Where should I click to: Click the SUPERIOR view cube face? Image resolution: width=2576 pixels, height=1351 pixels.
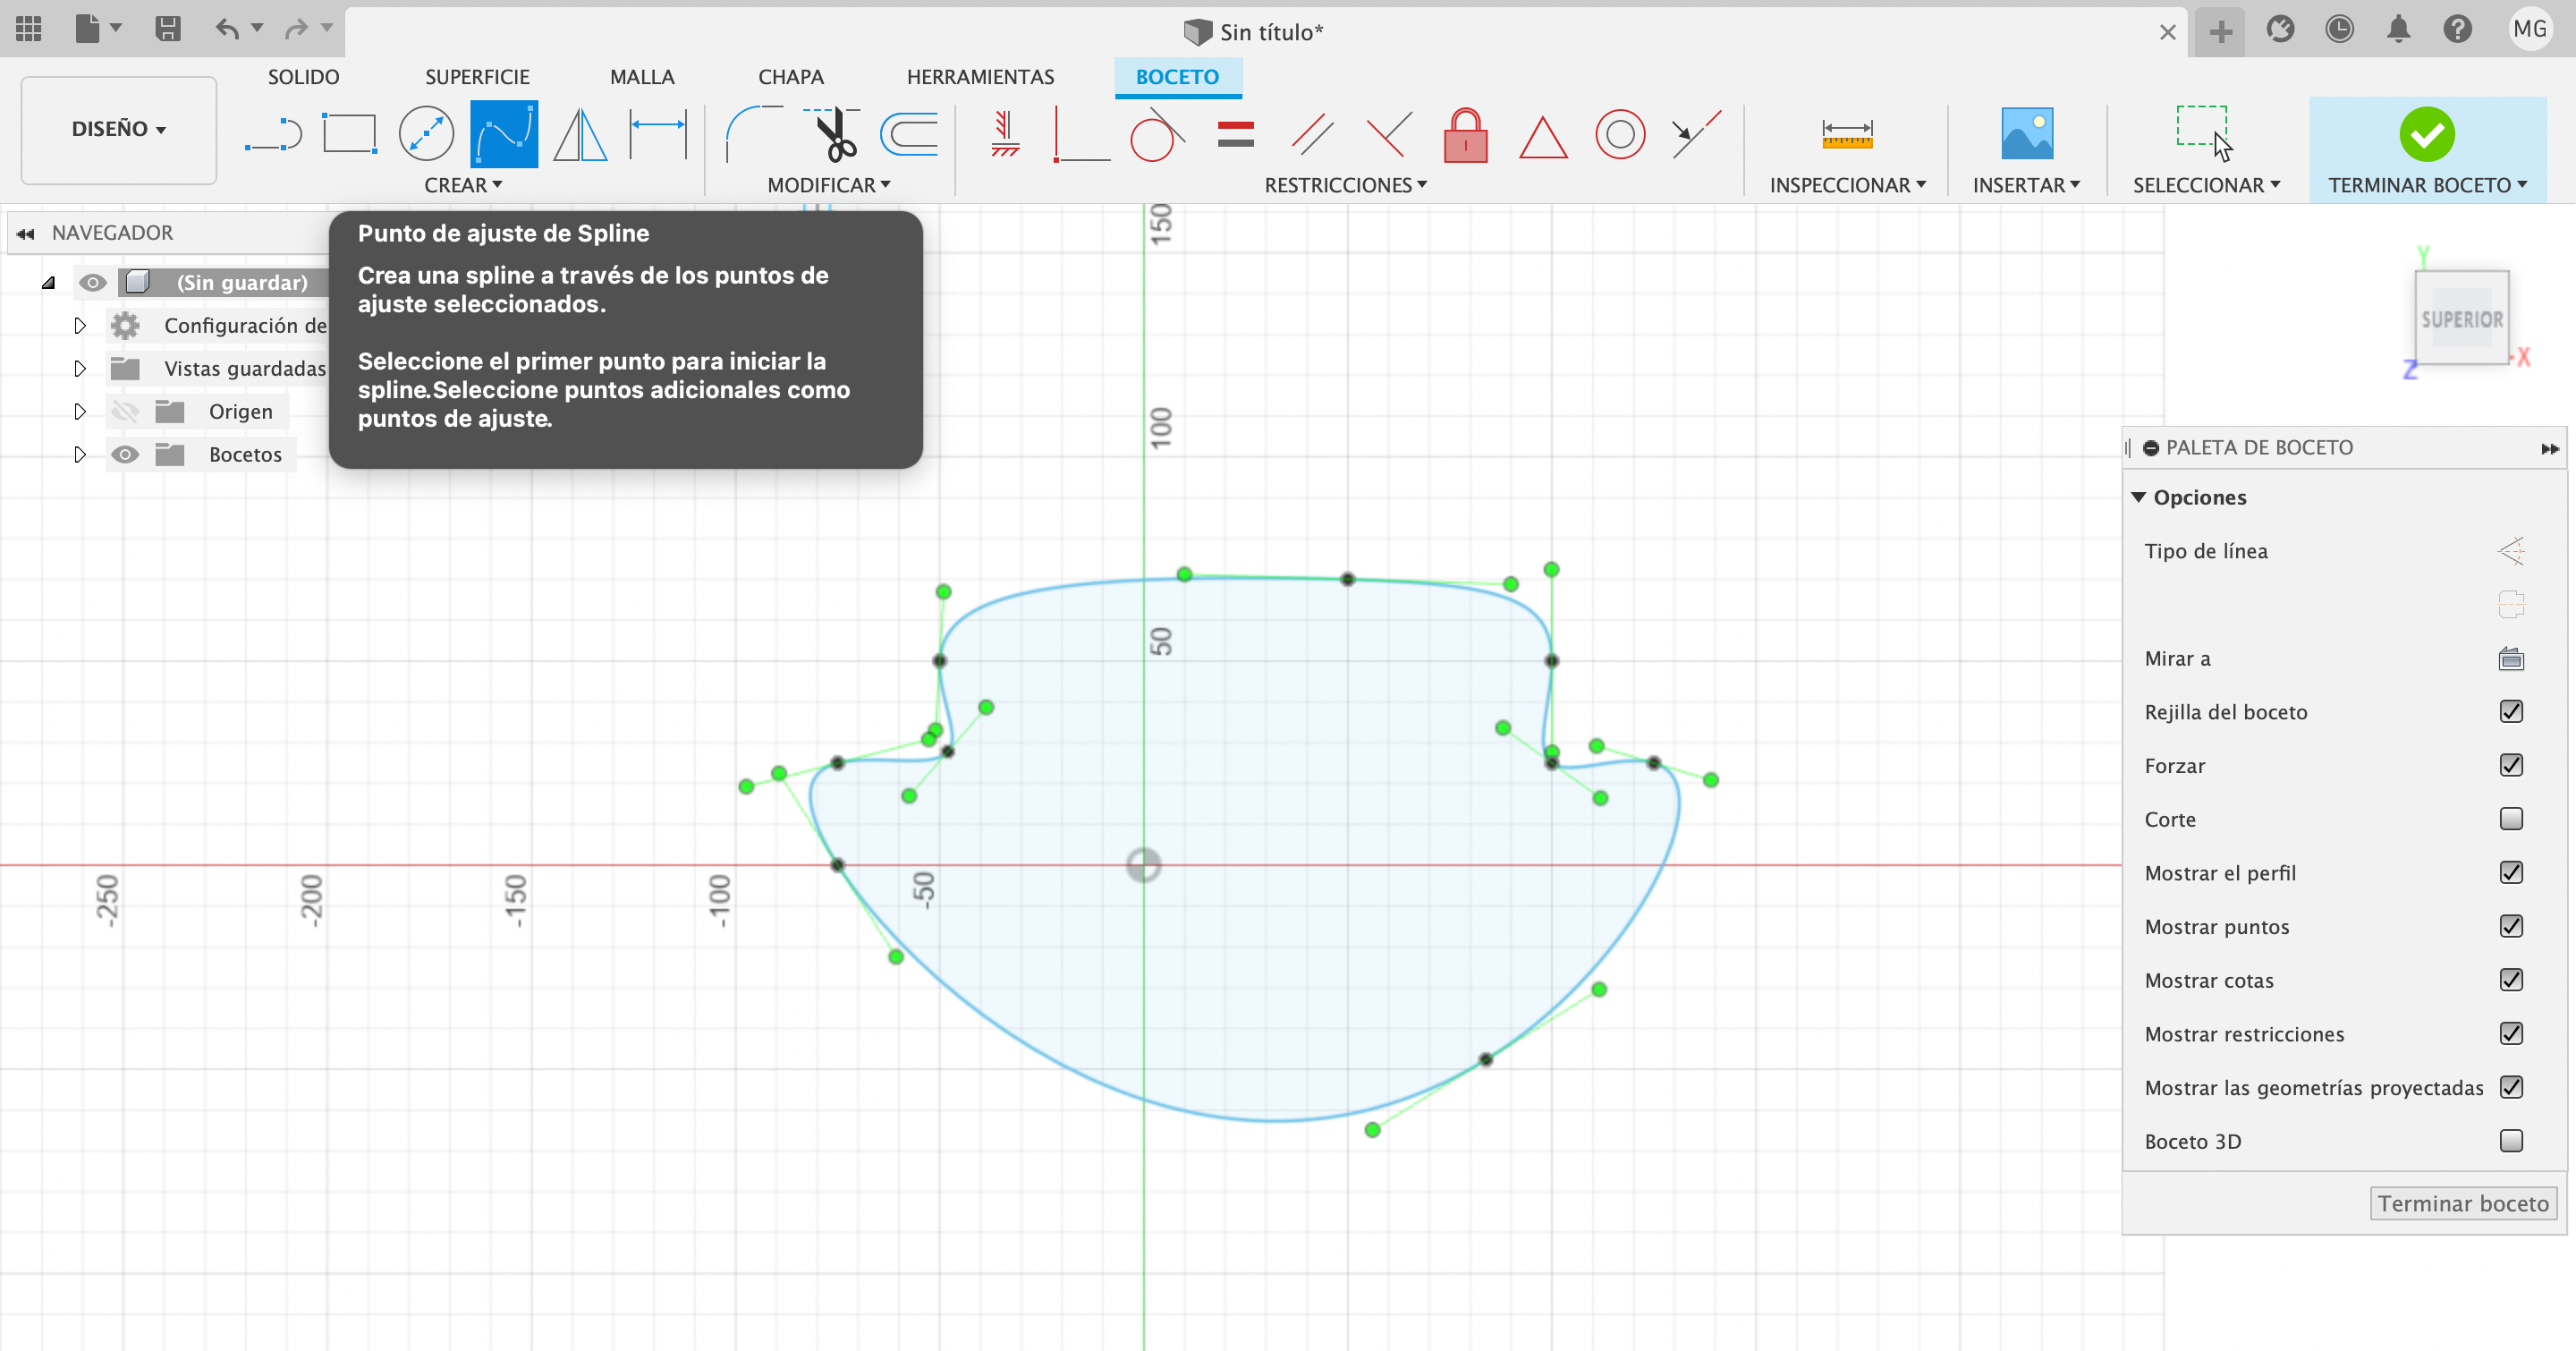tap(2461, 319)
